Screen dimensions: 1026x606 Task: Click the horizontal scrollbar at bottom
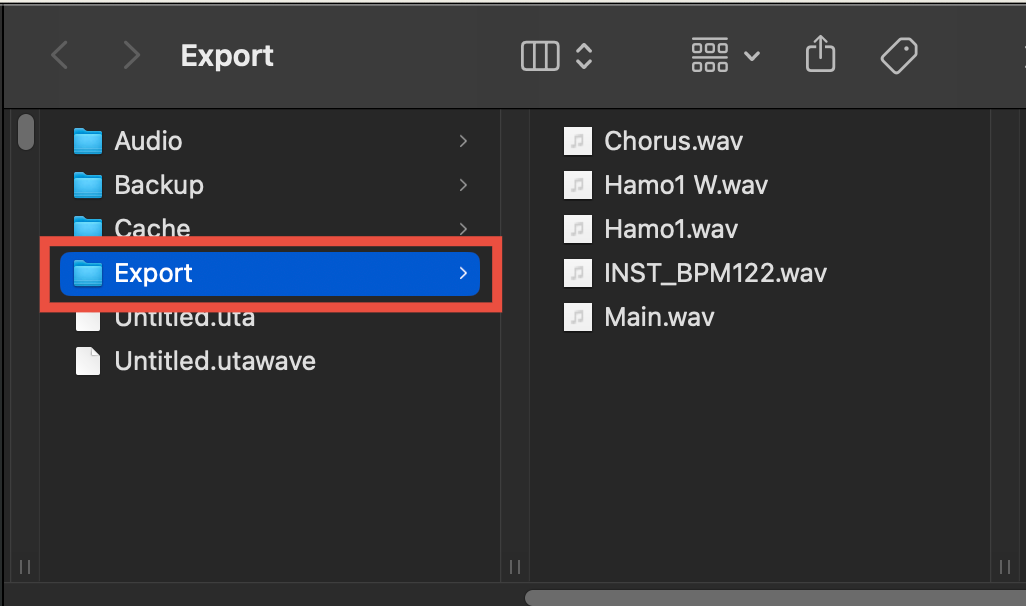point(775,597)
